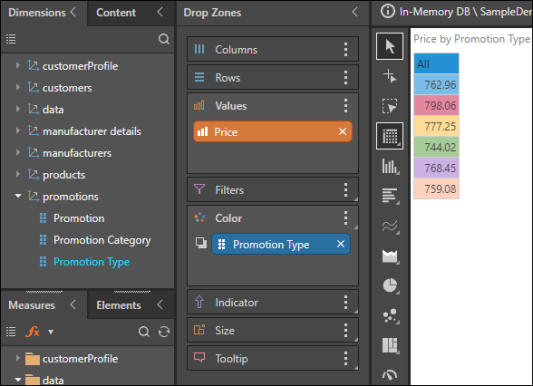
Task: Select the horizontal bar chart icon
Action: click(390, 196)
